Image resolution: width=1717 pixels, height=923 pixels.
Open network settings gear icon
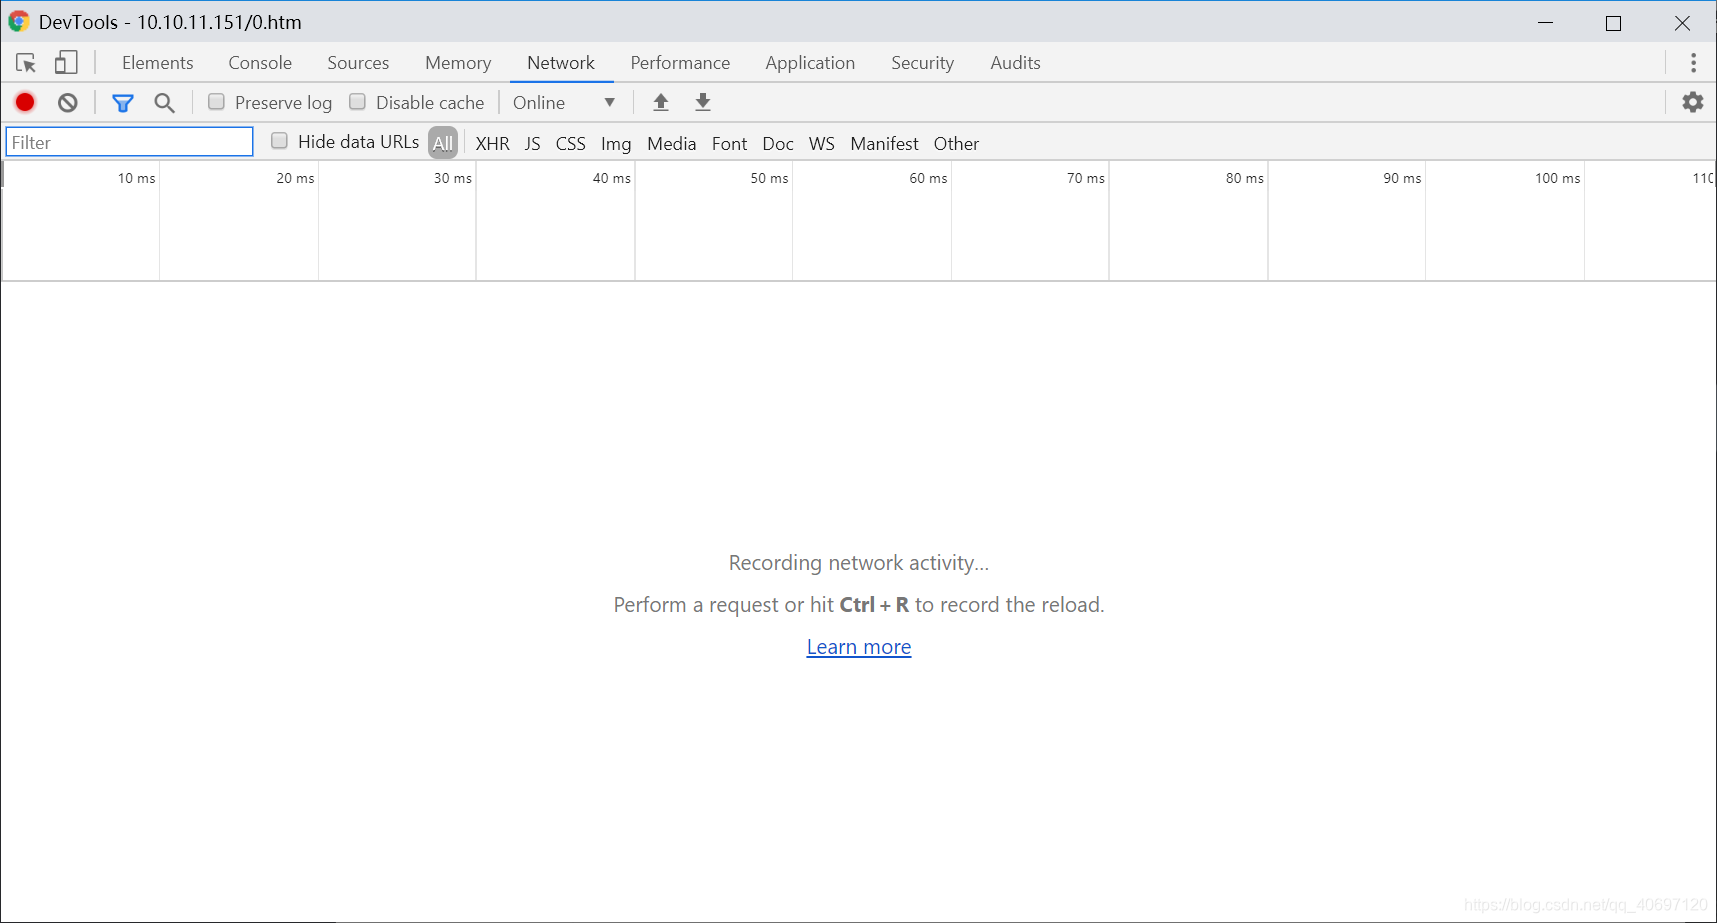click(x=1692, y=102)
